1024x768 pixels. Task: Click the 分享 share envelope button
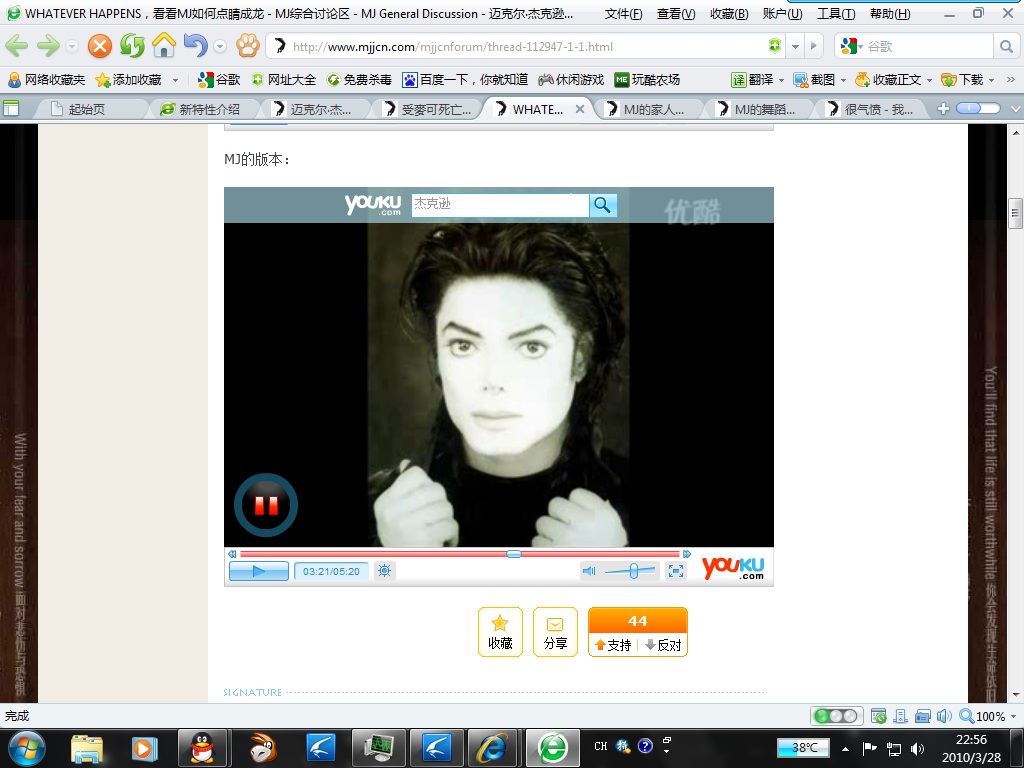(555, 632)
